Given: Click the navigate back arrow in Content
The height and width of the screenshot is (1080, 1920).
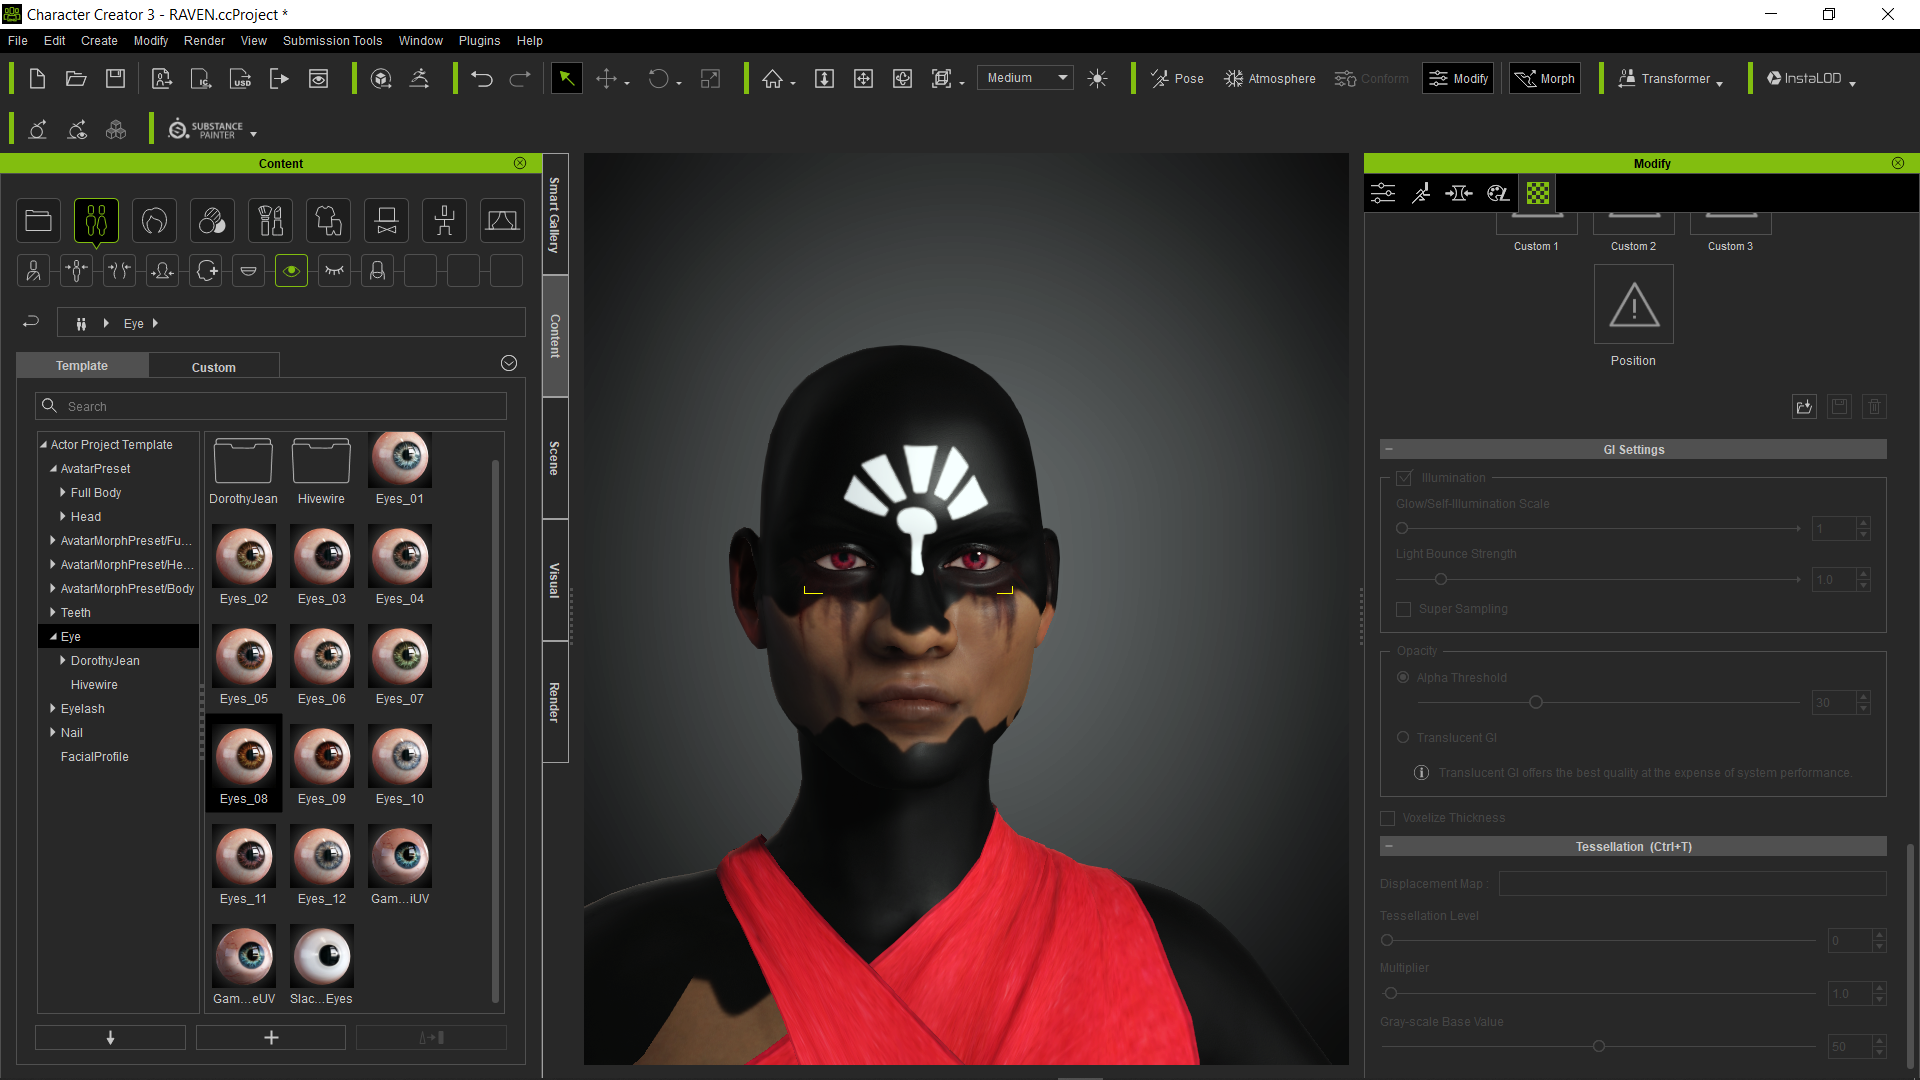Looking at the screenshot, I should pyautogui.click(x=31, y=322).
